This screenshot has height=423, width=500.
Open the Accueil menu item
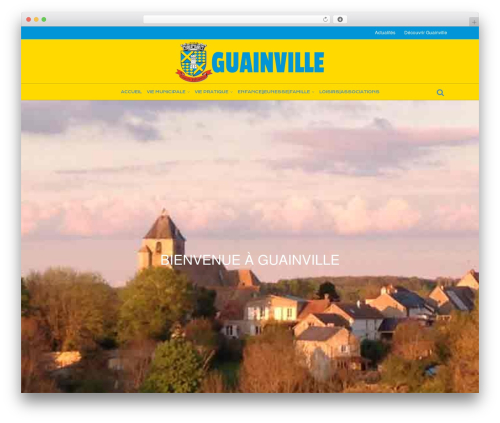point(131,92)
